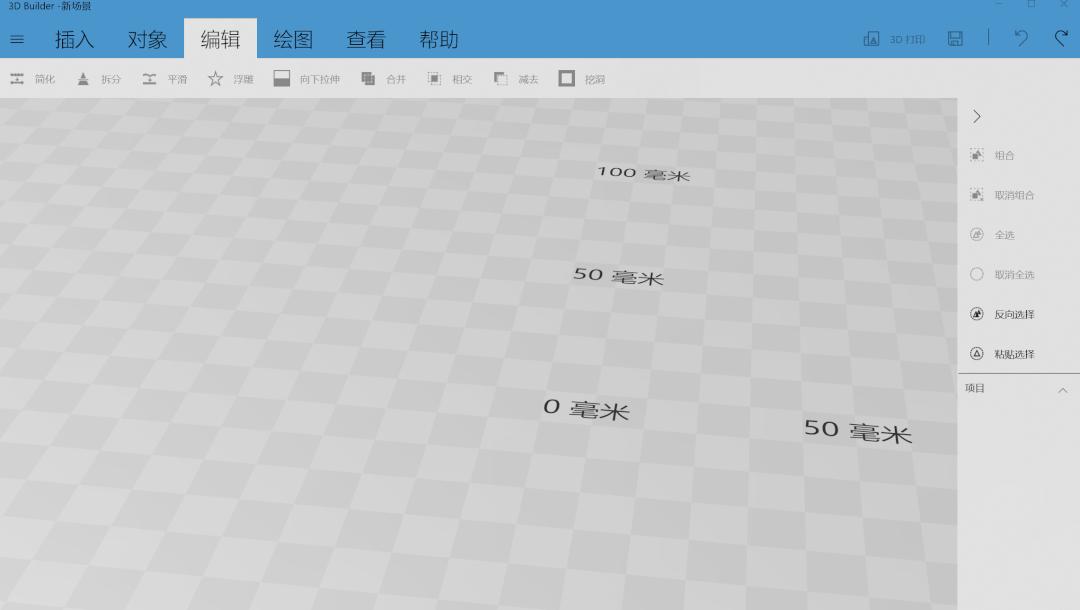Select the Simplify (简化) tool
1080x610 pixels.
pos(33,78)
